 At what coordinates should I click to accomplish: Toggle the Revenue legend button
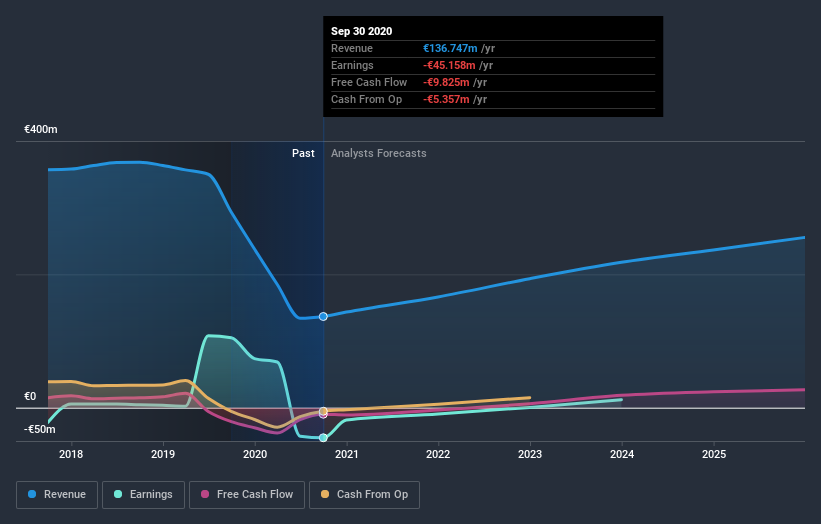[x=57, y=495]
